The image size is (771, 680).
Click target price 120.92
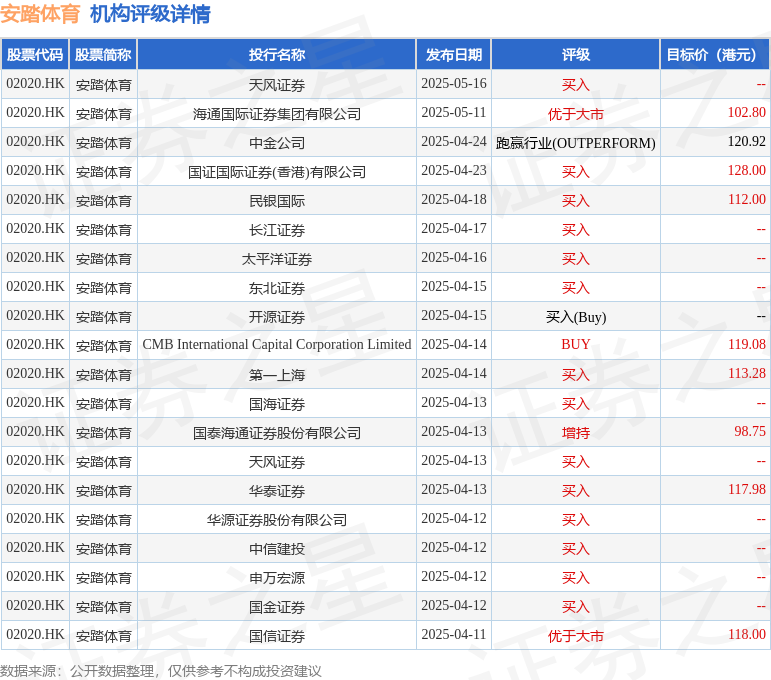[746, 142]
